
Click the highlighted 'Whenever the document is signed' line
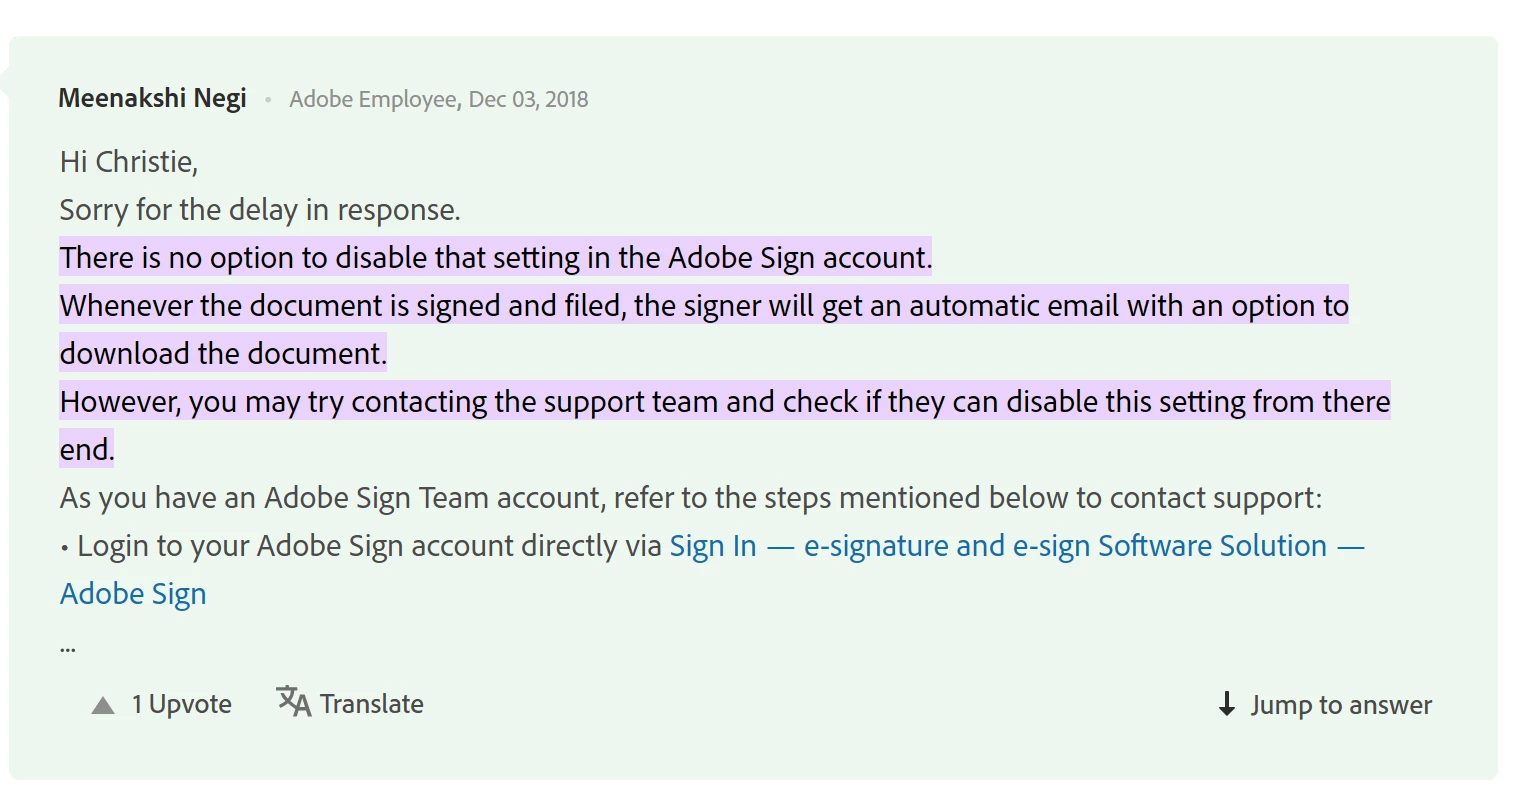(x=704, y=306)
